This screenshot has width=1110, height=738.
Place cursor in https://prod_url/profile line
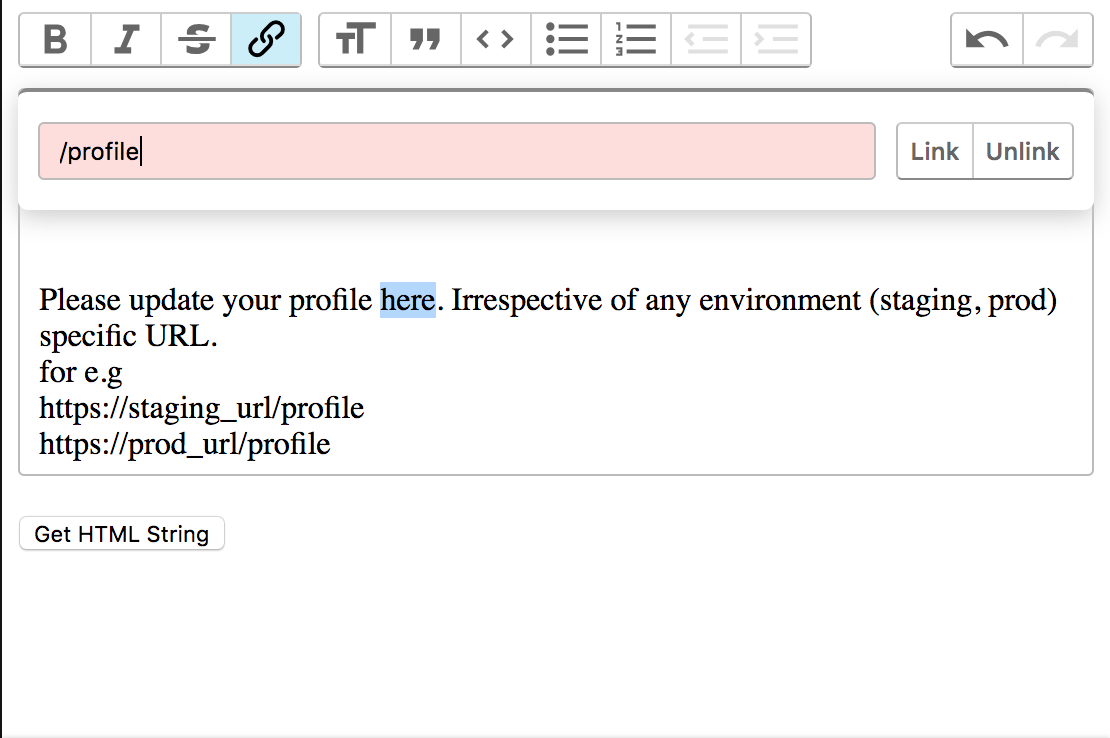185,444
